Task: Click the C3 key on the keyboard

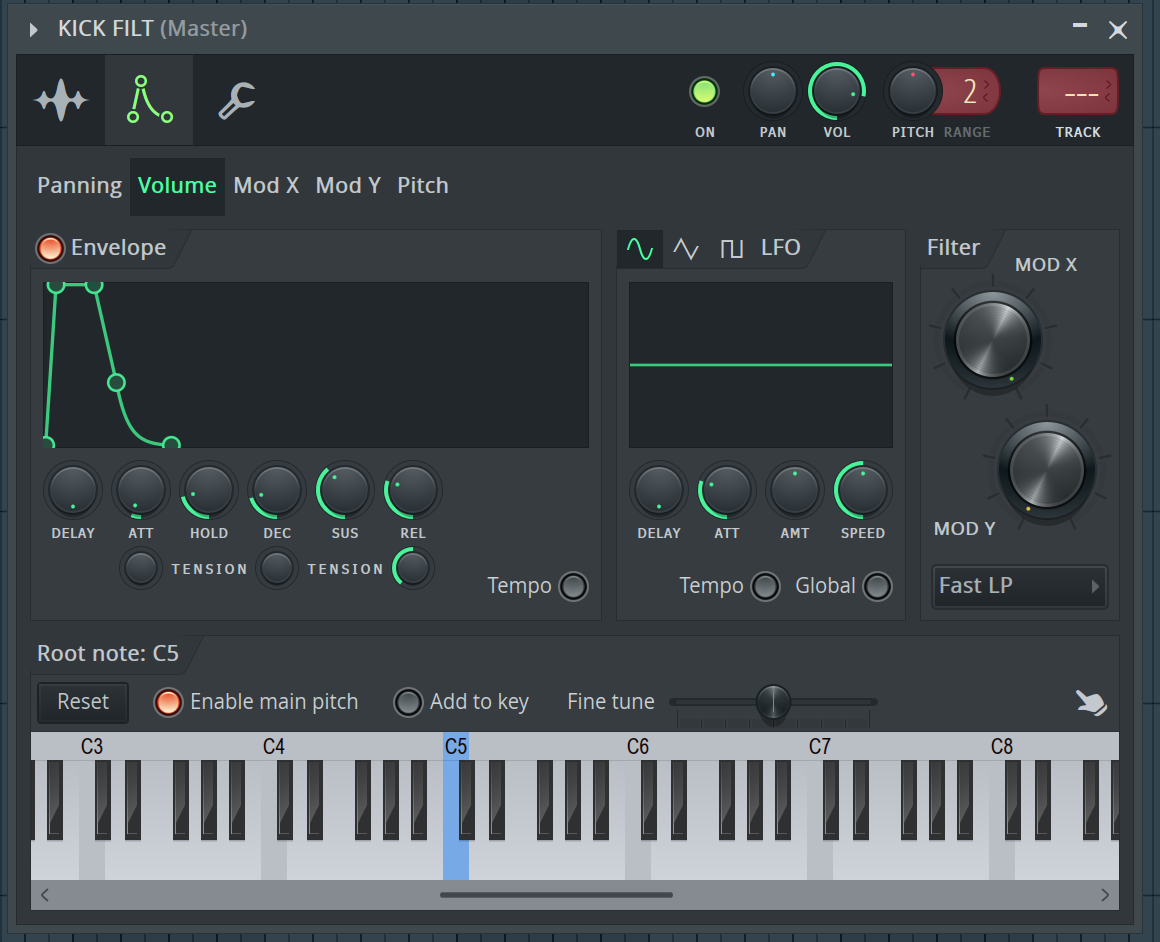Action: 92,858
